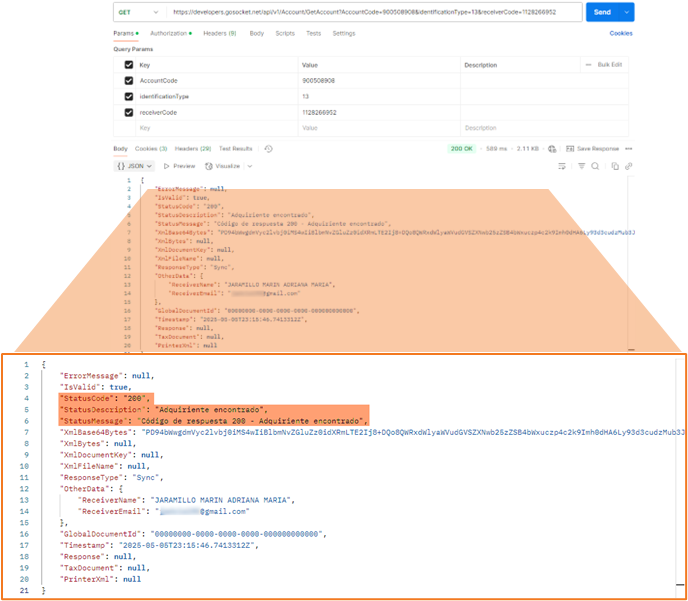
Task: Uncheck the receiverCode parameter
Action: coord(129,113)
